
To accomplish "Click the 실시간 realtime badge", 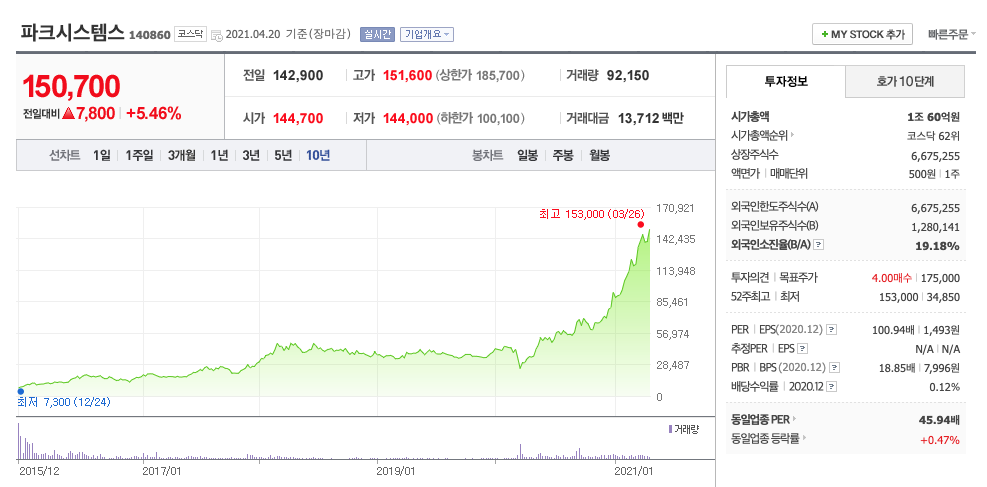I will pyautogui.click(x=377, y=34).
